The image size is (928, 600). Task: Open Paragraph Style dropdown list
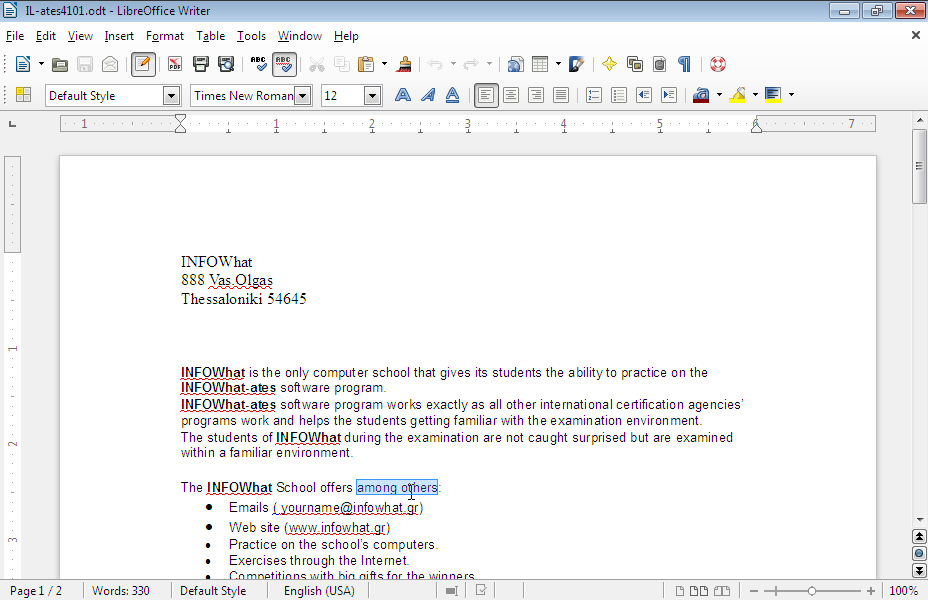point(171,95)
